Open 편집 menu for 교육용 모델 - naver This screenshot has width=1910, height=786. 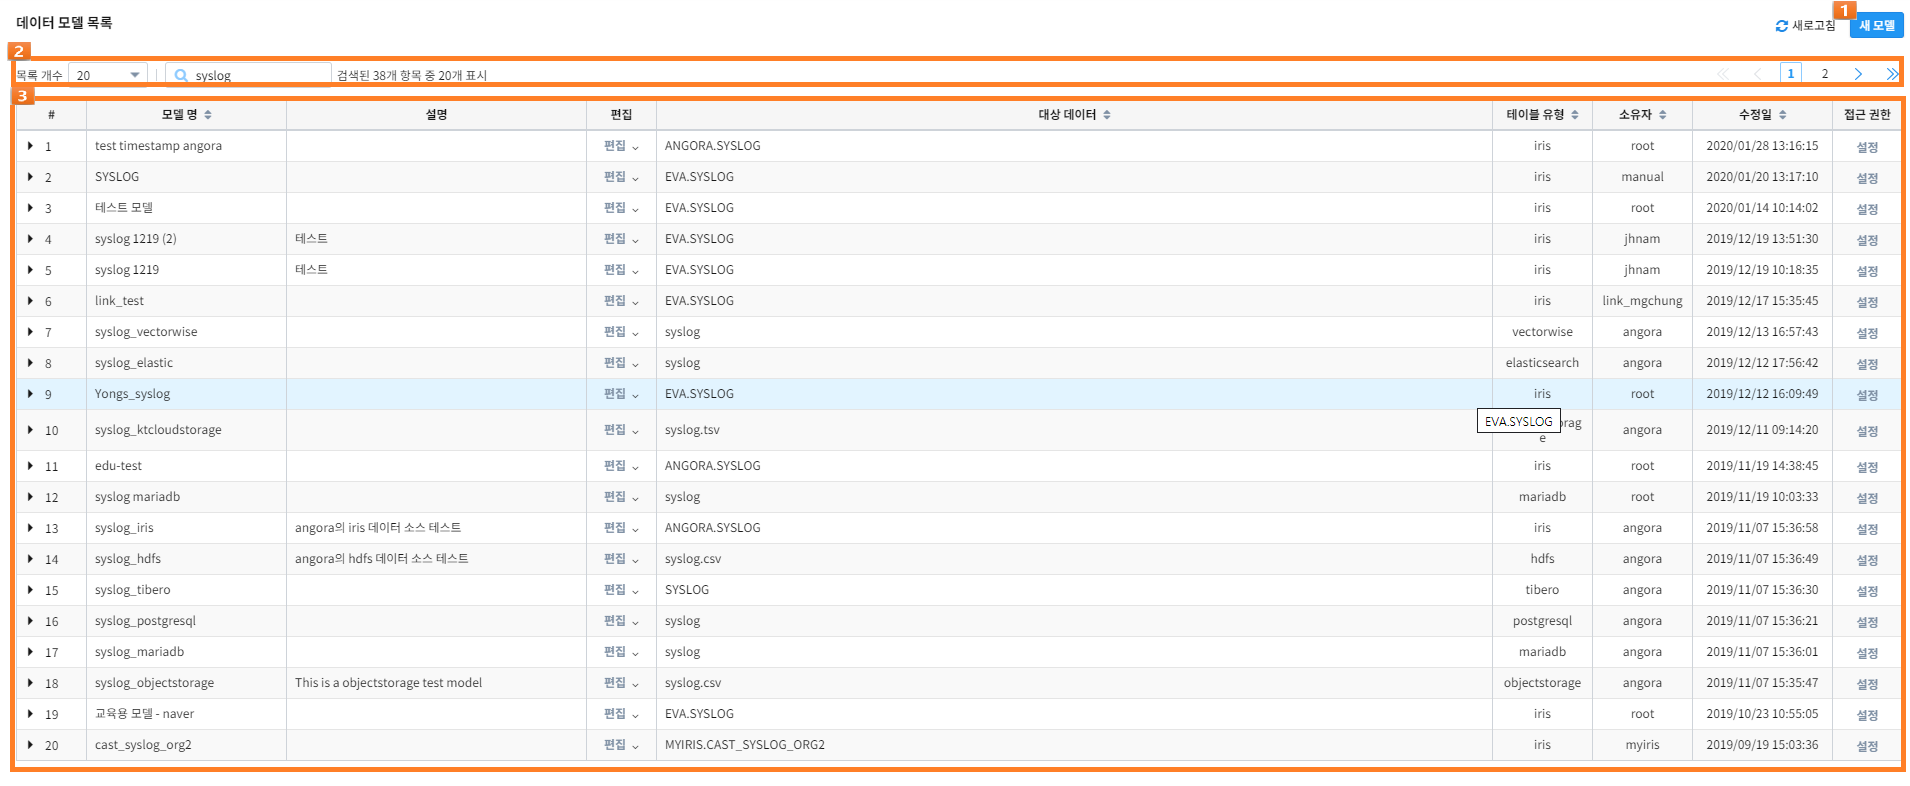621,714
